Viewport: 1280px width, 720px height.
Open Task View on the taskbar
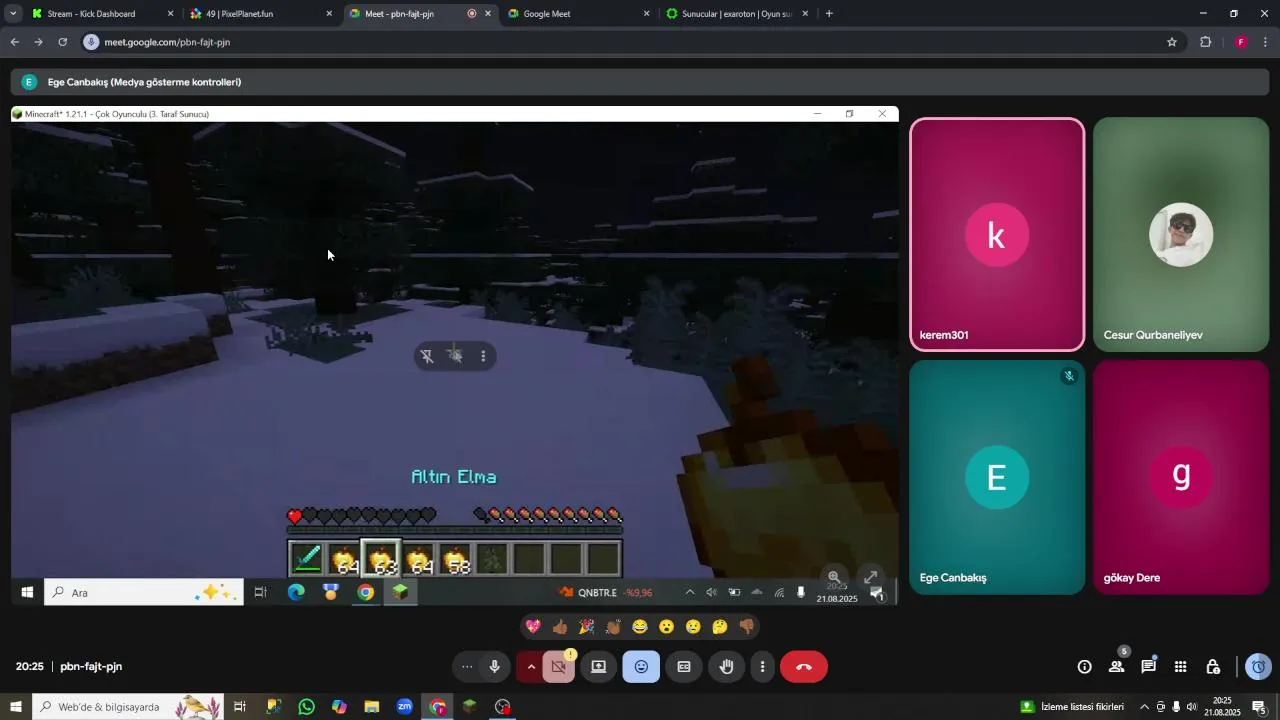[x=240, y=707]
